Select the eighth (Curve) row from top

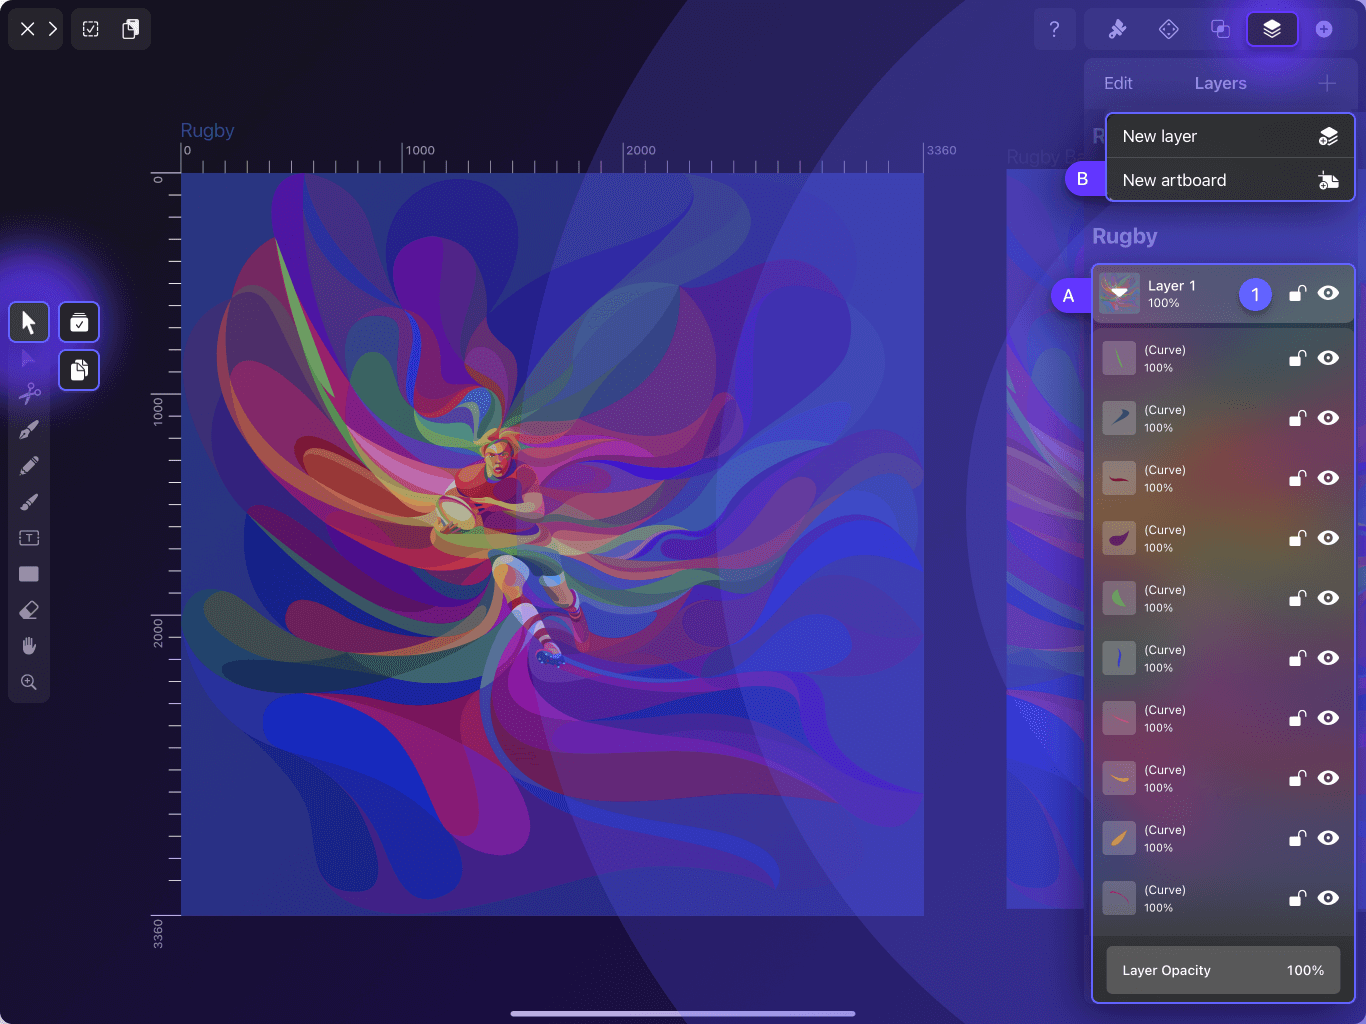(x=1223, y=778)
